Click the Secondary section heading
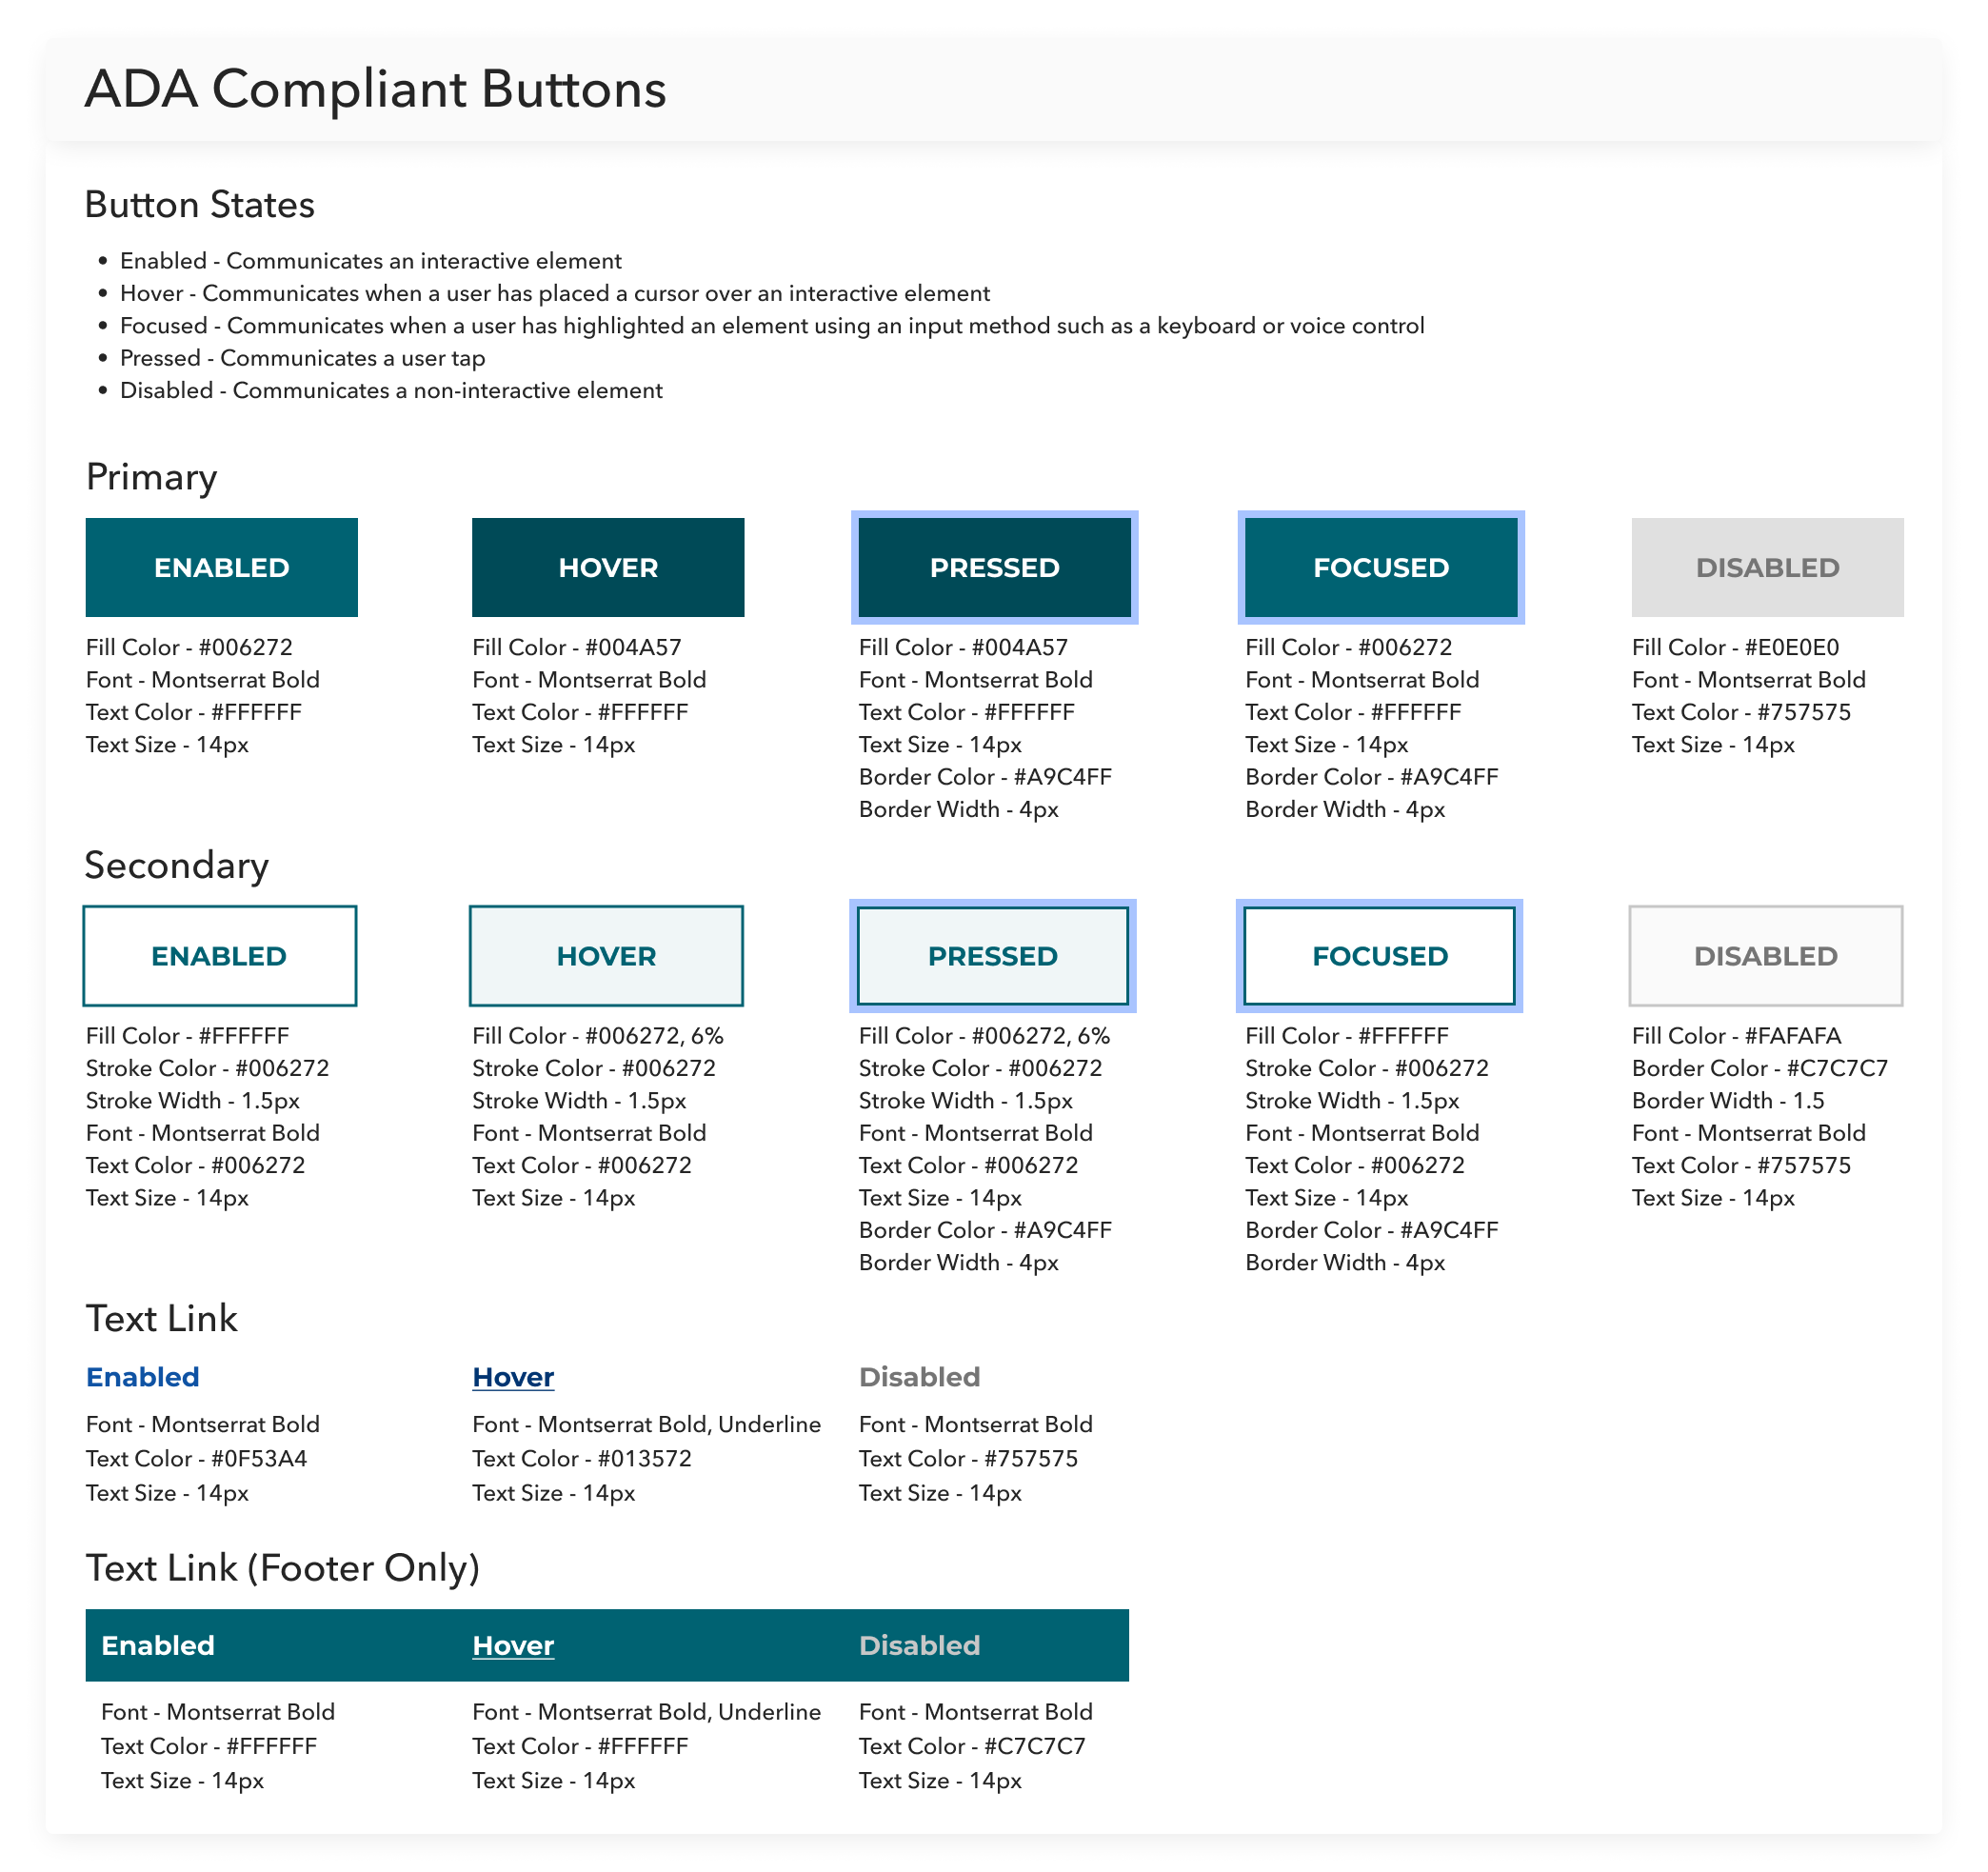This screenshot has width=1988, height=1872. [177, 865]
